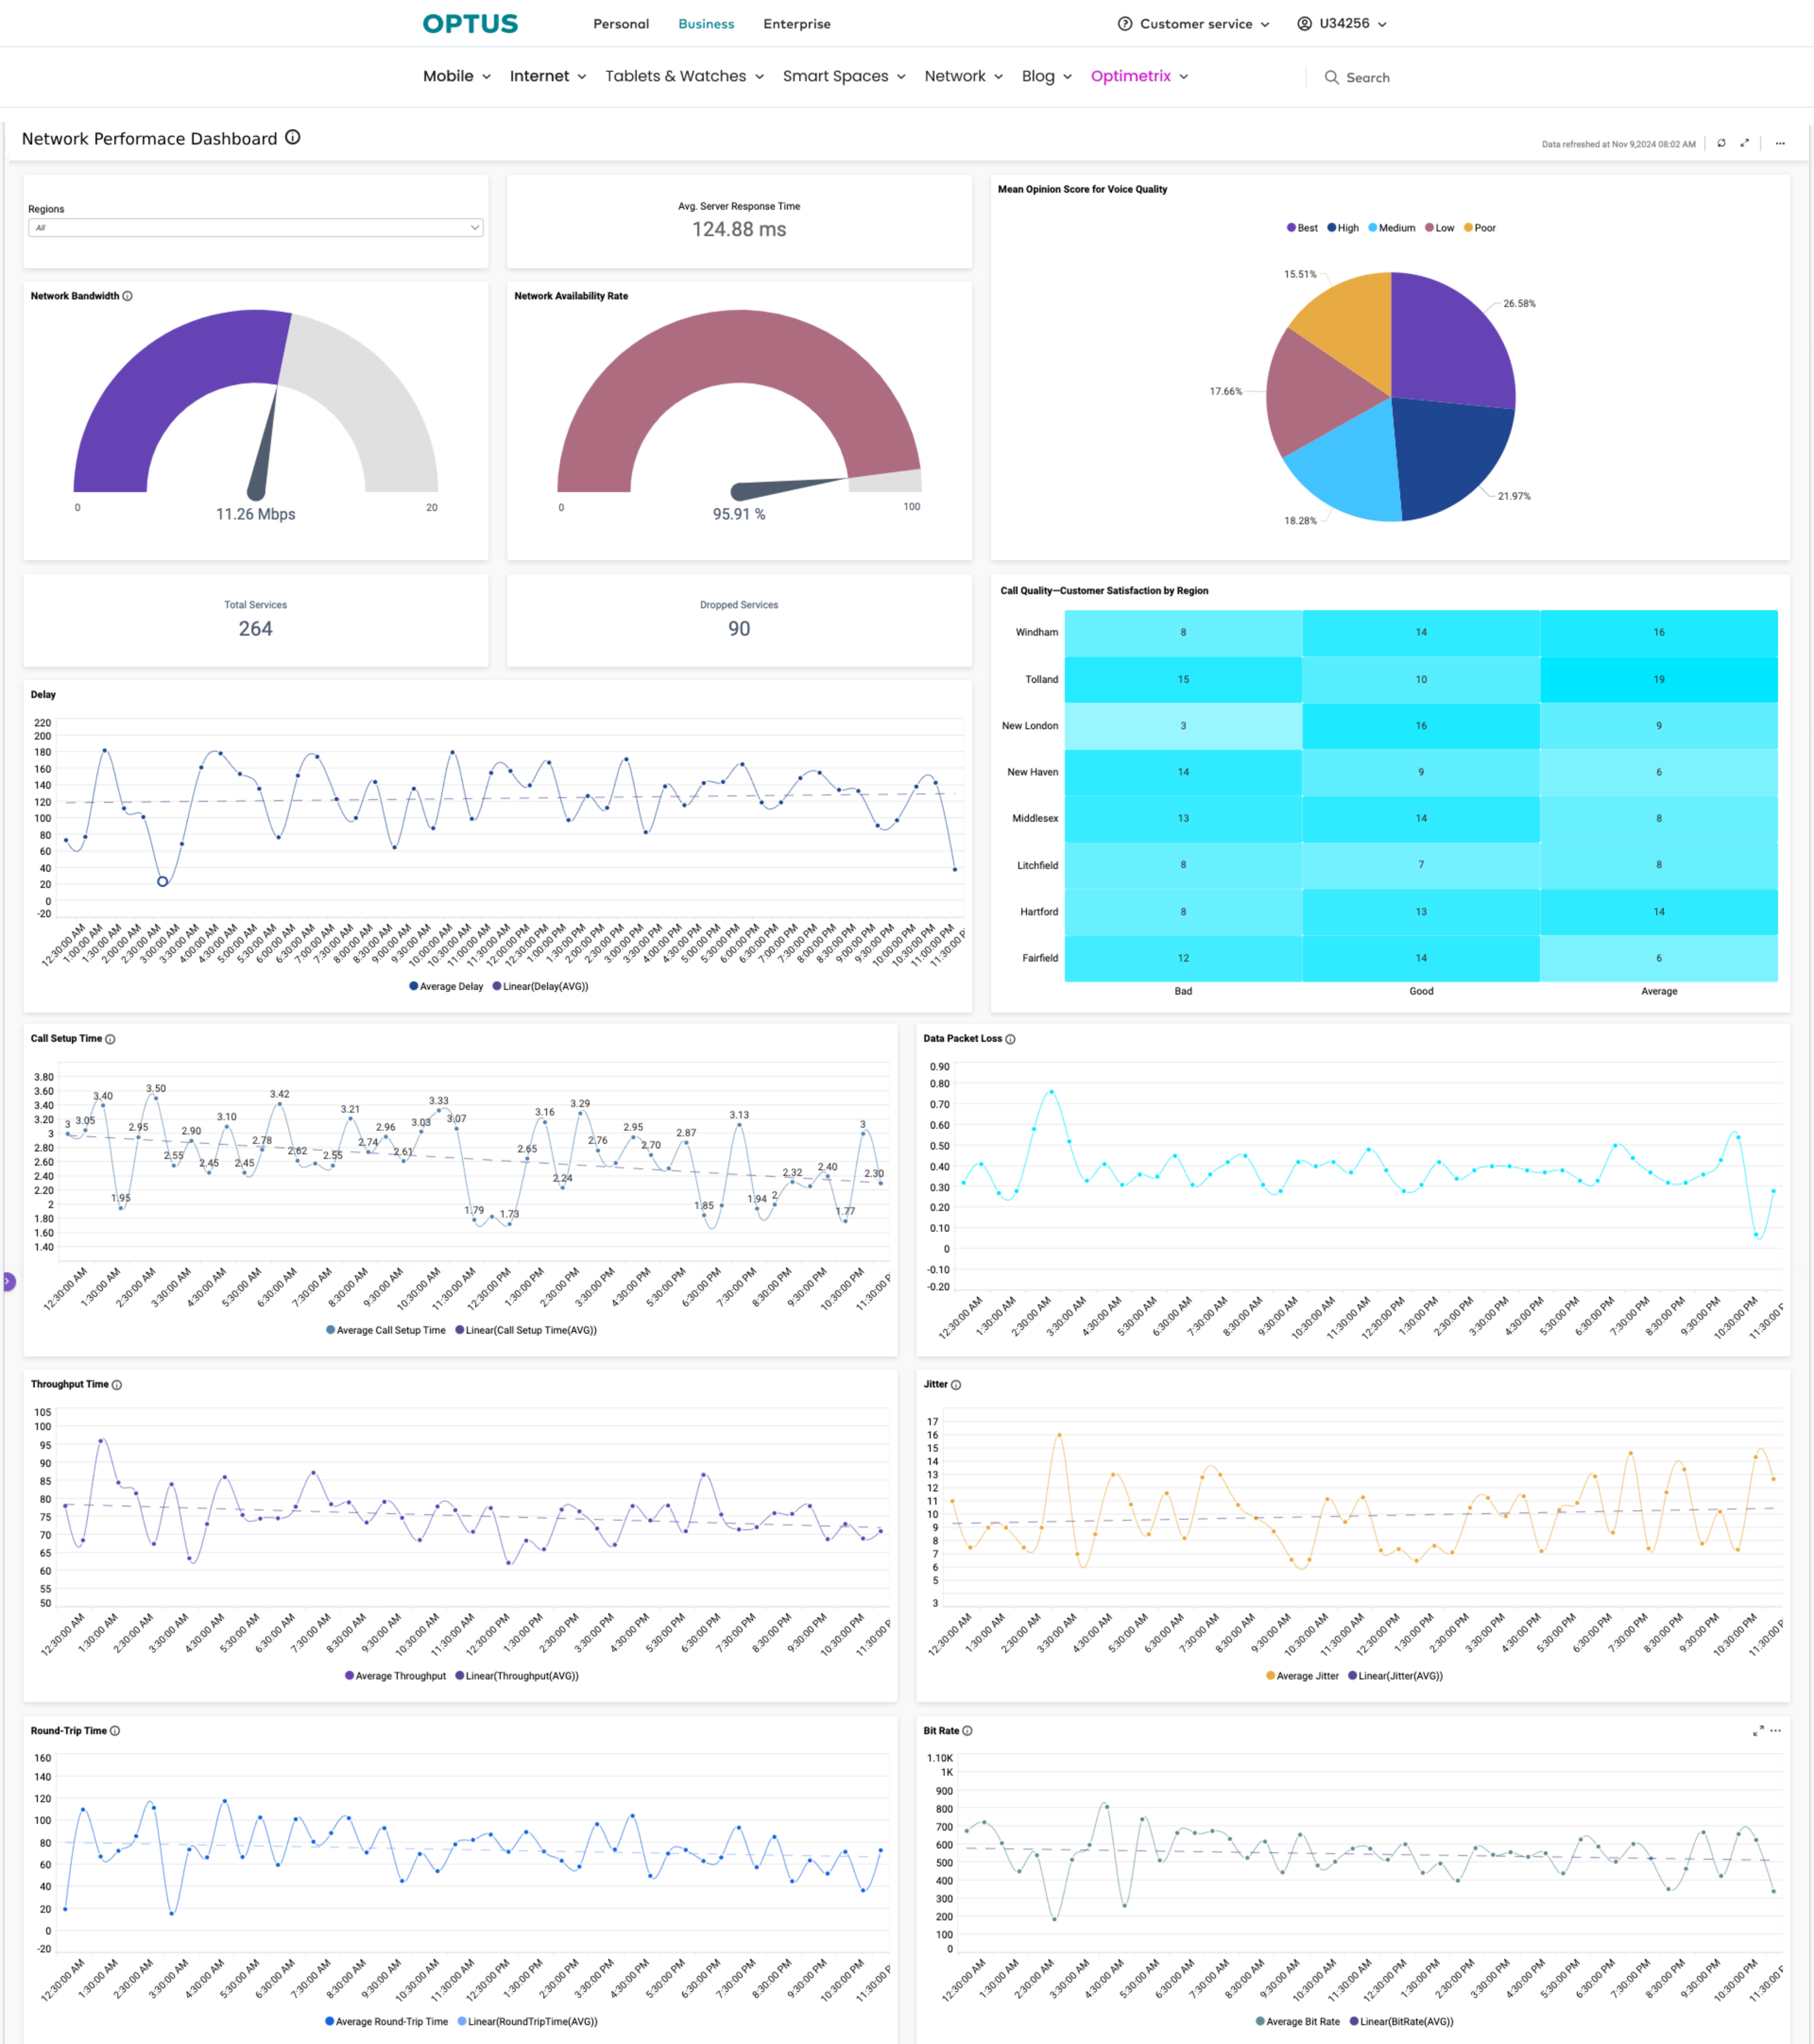Viewport: 1814px width, 2044px height.
Task: Open the Bit Rate panel ellipsis menu
Action: click(x=1776, y=1731)
